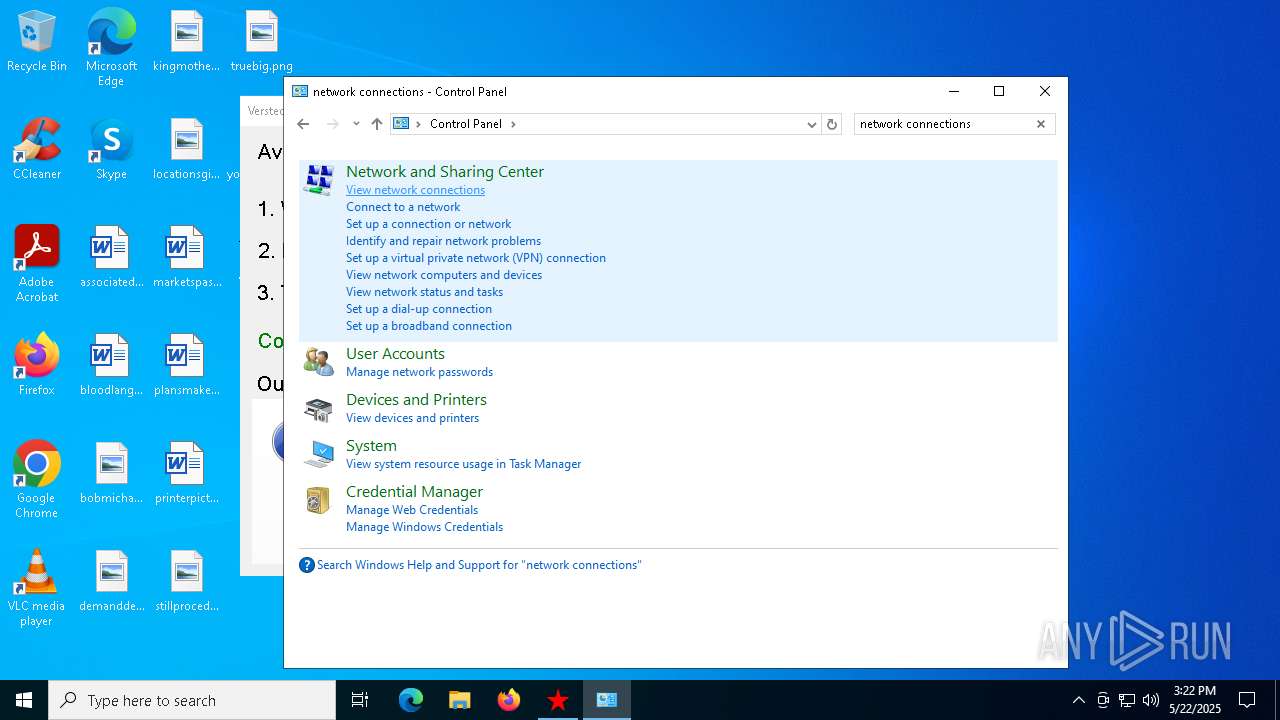Screen dimensions: 1280x720
Task: Show hidden system tray icons
Action: tap(1078, 700)
